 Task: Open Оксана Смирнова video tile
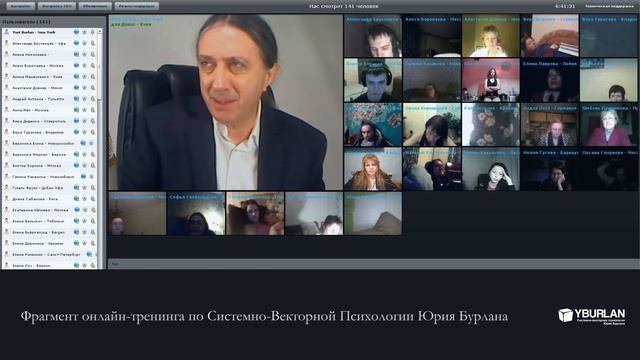pyautogui.click(x=609, y=169)
